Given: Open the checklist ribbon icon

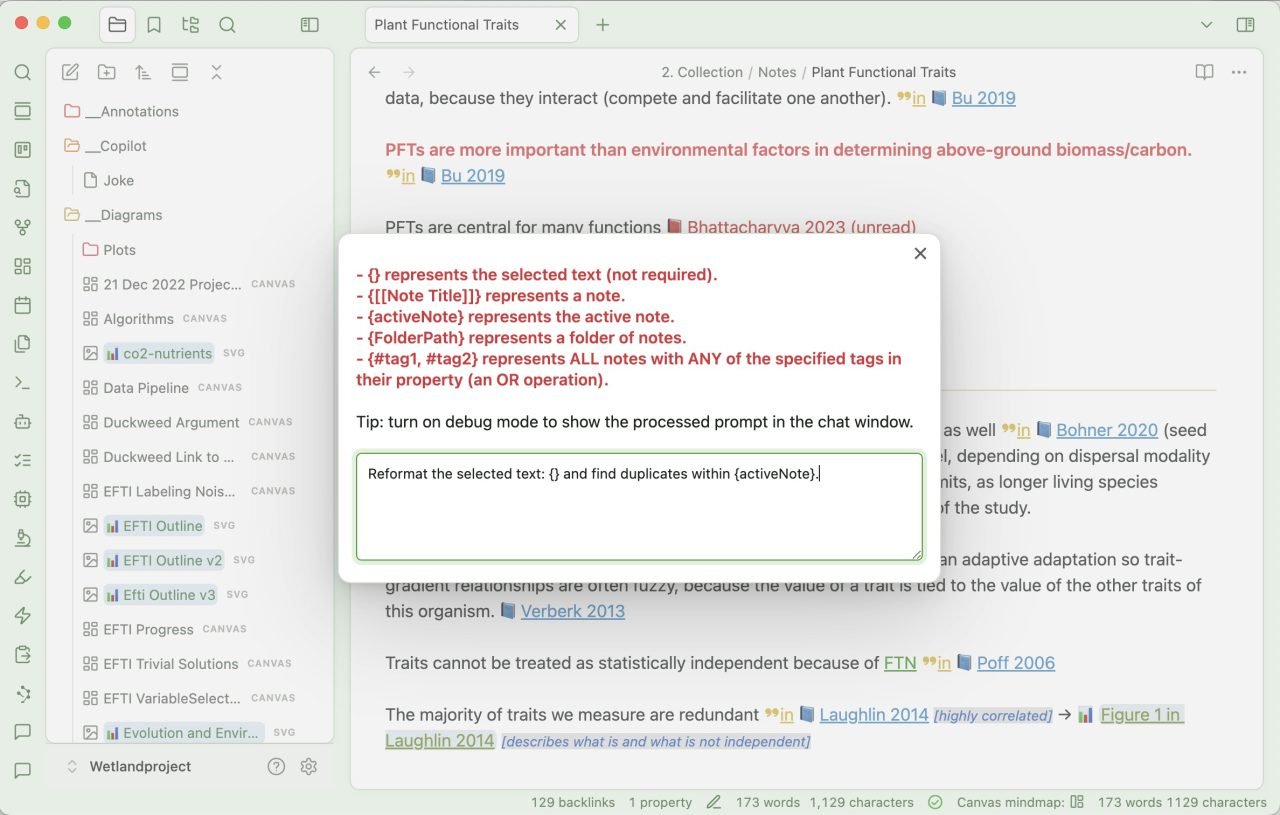Looking at the screenshot, I should (23, 461).
